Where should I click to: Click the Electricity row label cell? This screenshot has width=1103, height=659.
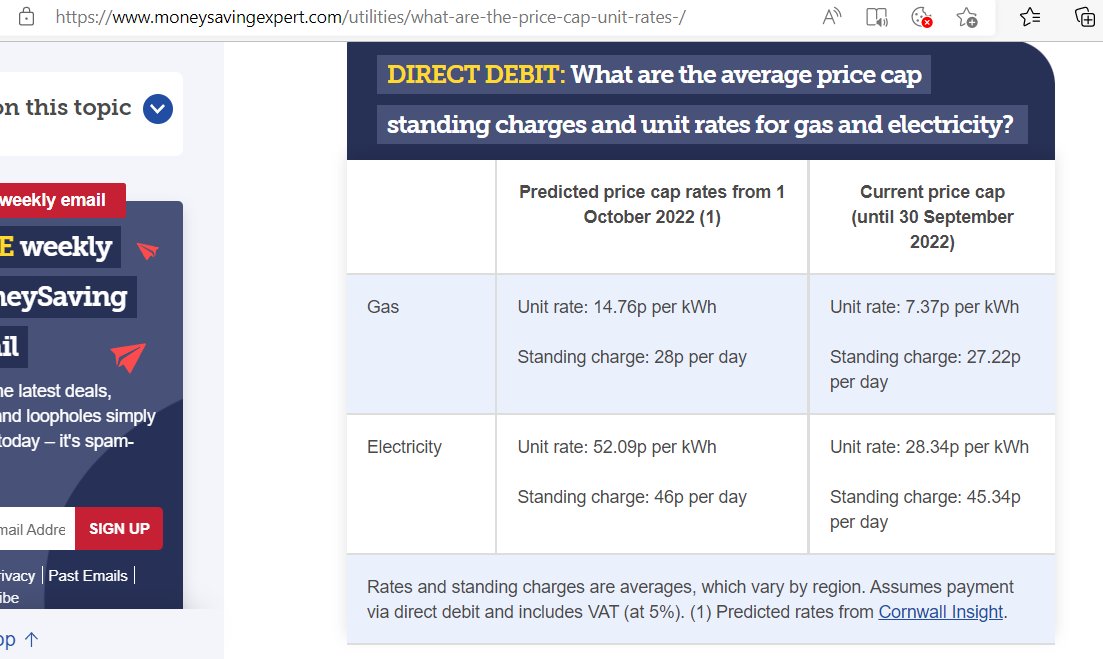click(421, 484)
